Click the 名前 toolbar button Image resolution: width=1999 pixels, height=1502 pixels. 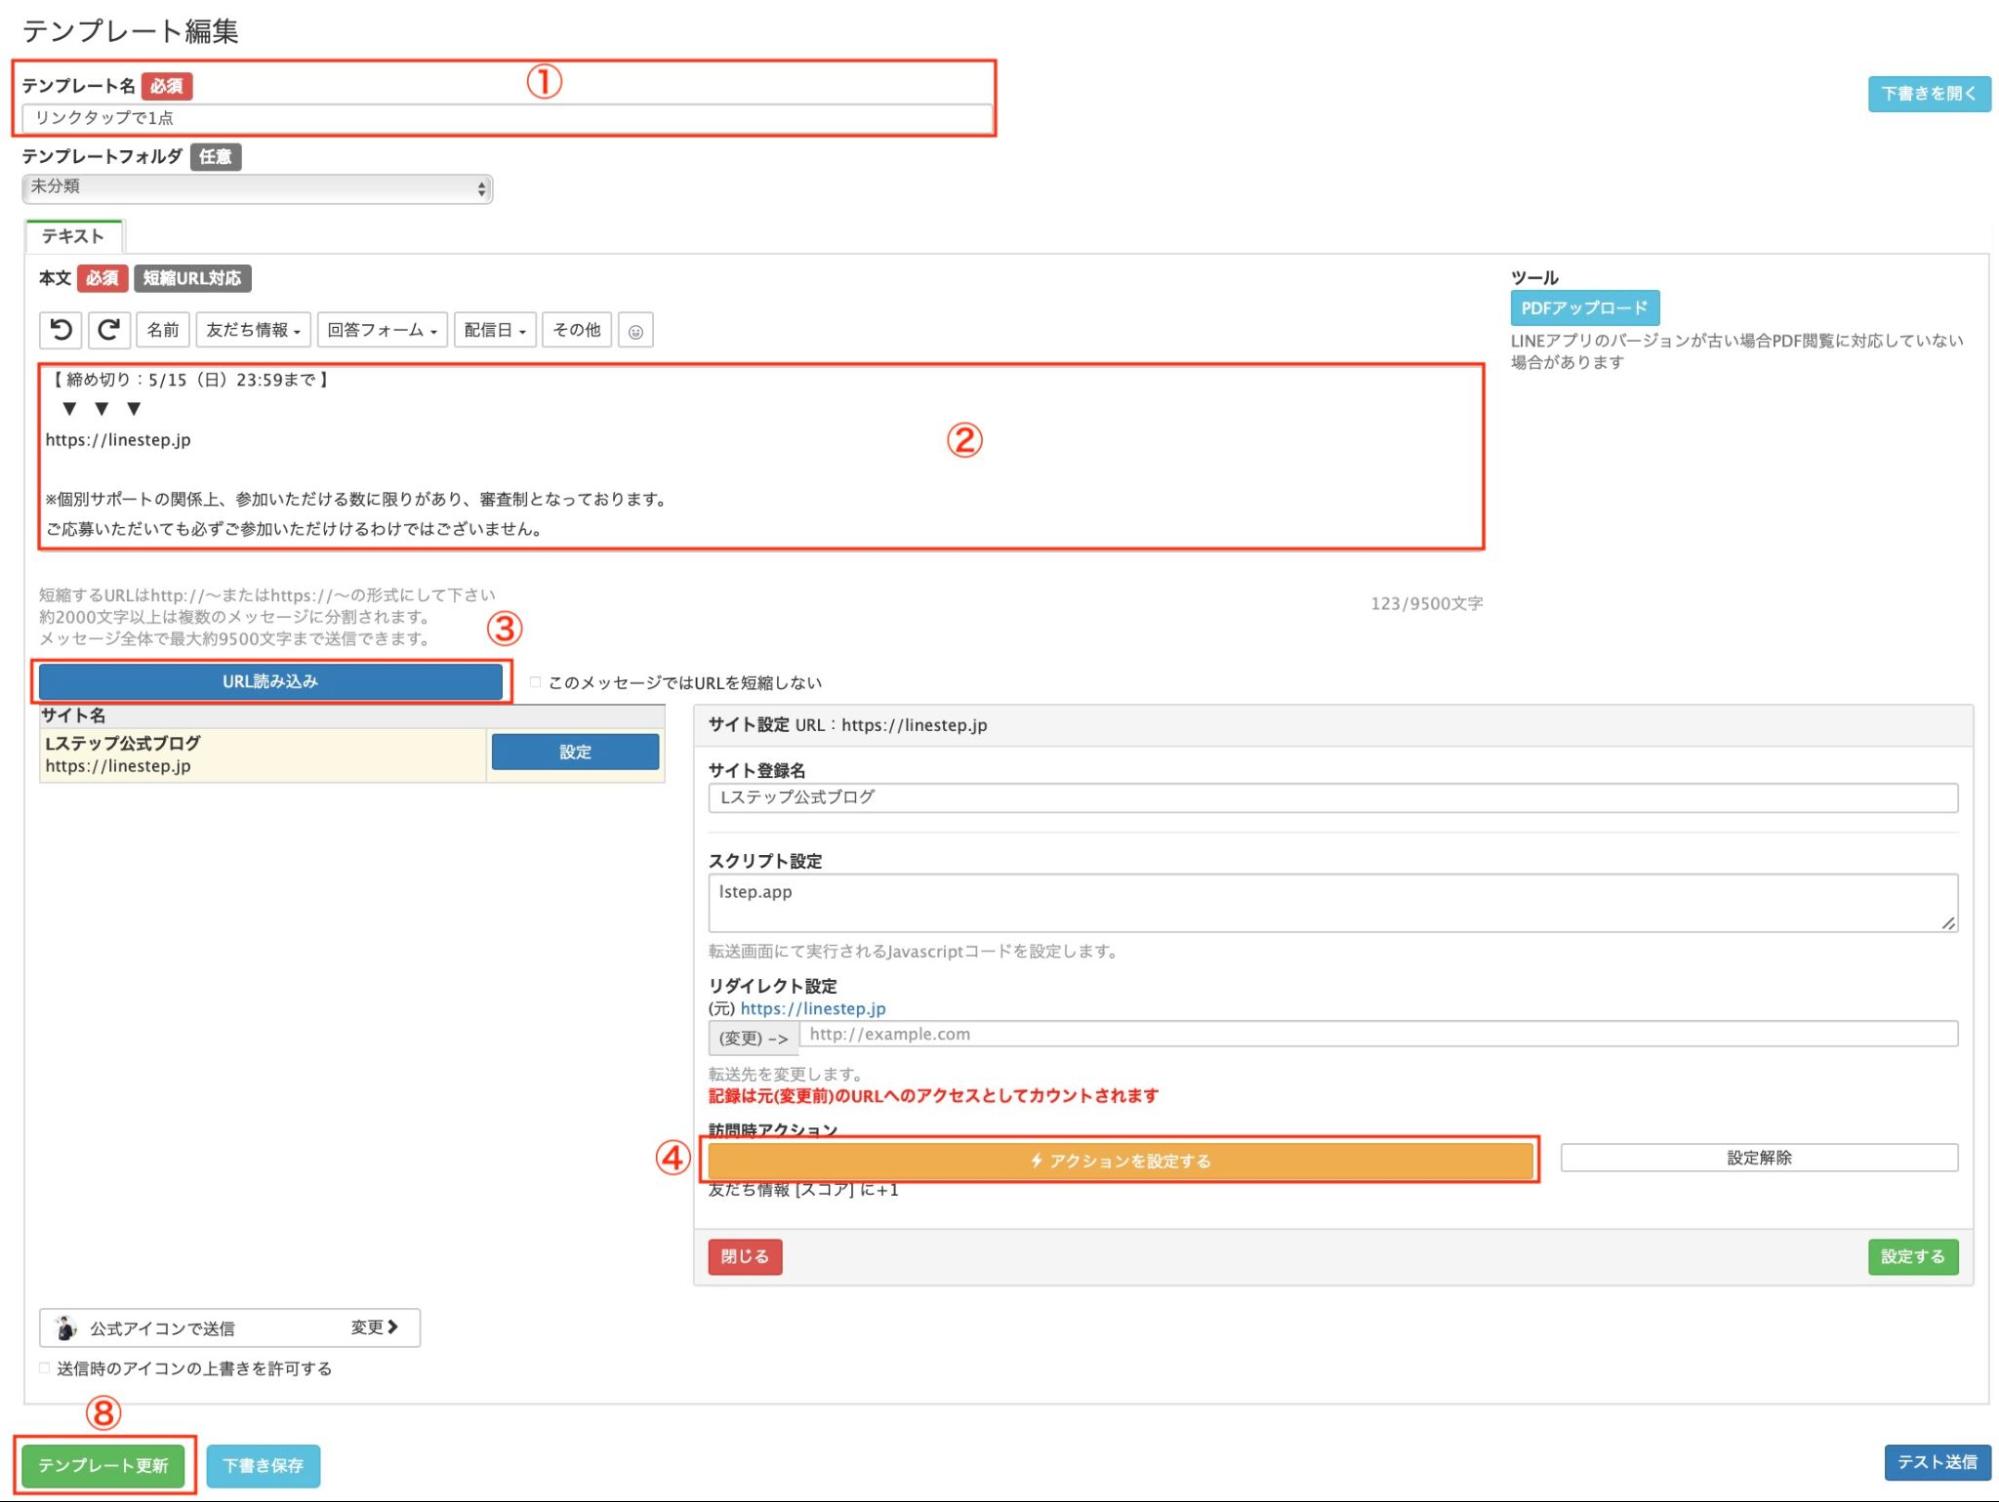tap(163, 330)
